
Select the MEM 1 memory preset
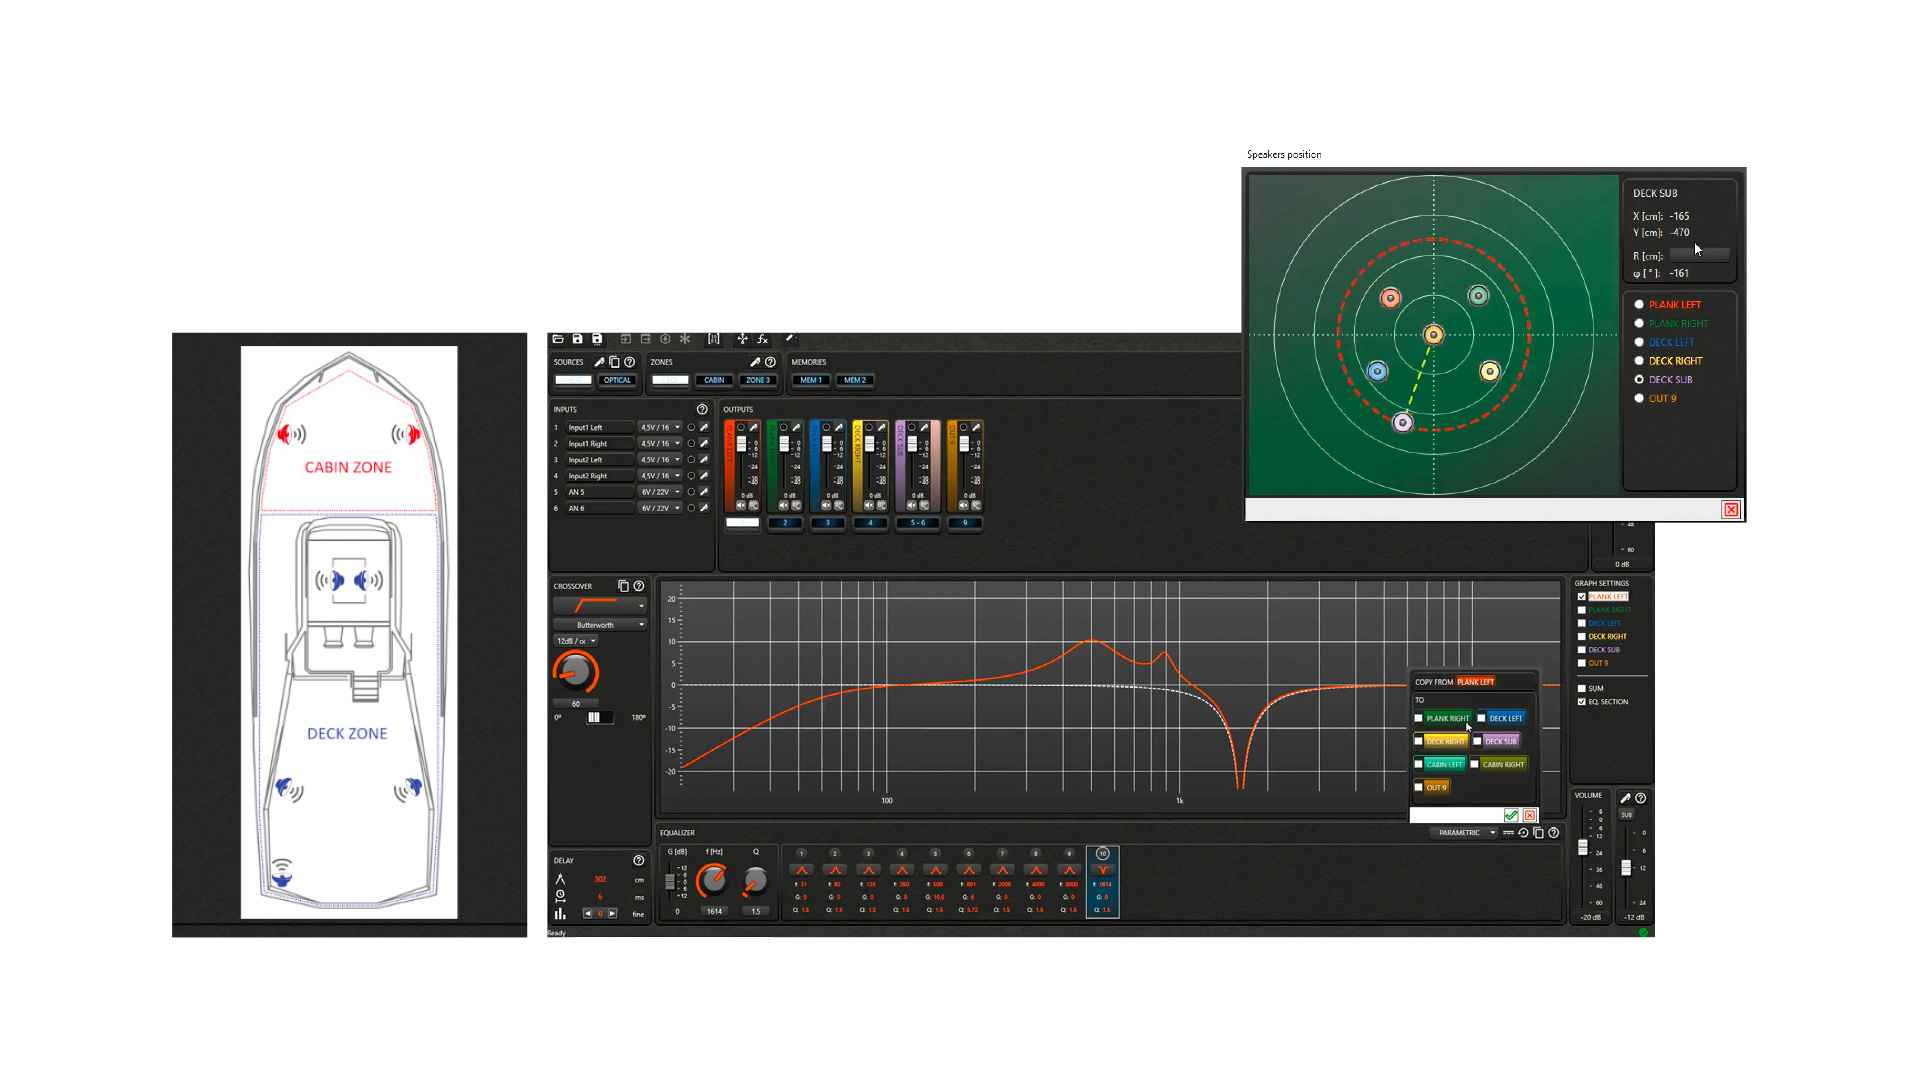[x=809, y=380]
